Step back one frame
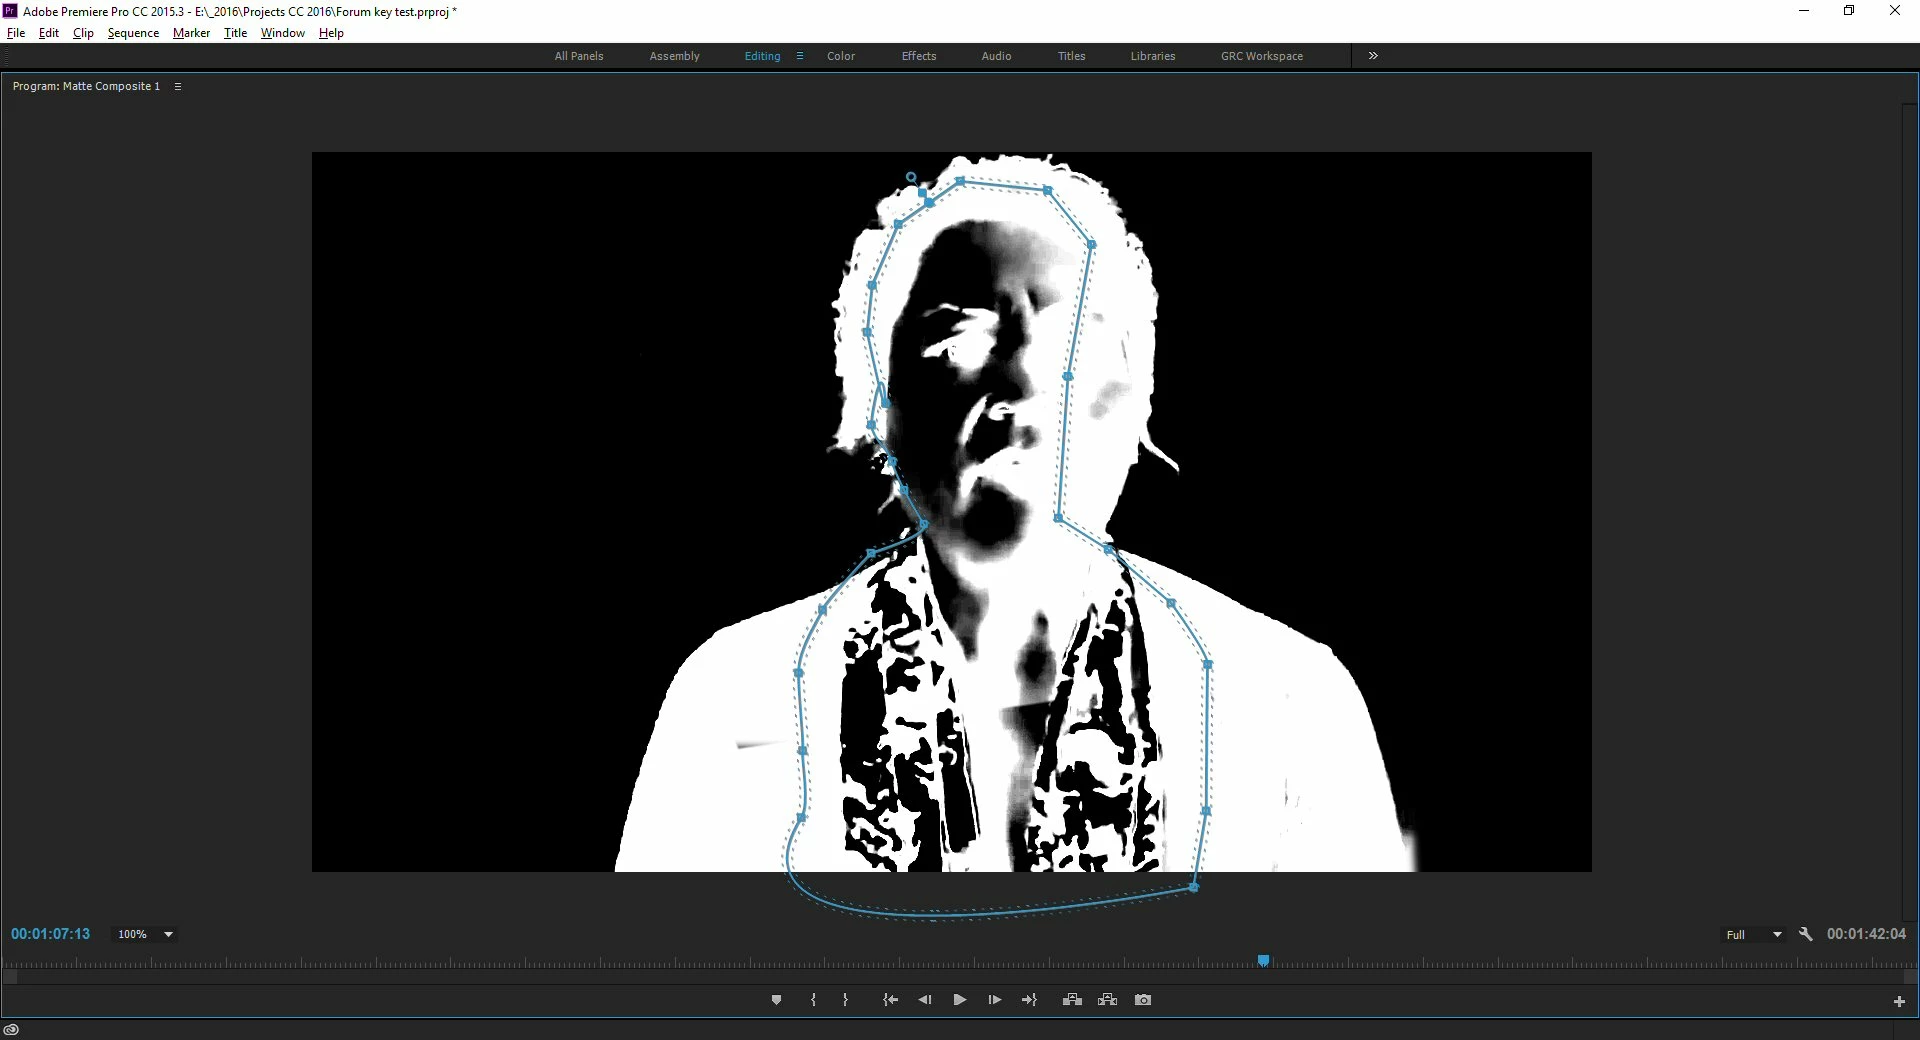 (925, 1000)
